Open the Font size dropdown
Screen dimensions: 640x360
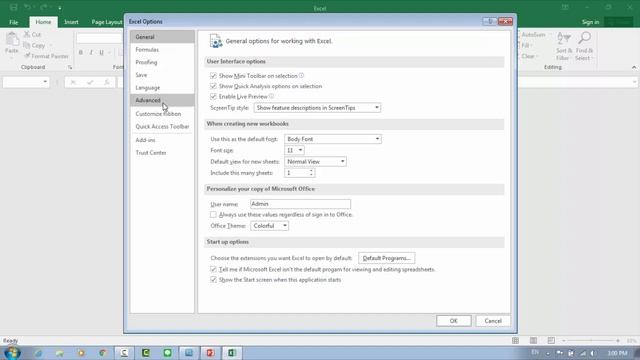pyautogui.click(x=294, y=150)
